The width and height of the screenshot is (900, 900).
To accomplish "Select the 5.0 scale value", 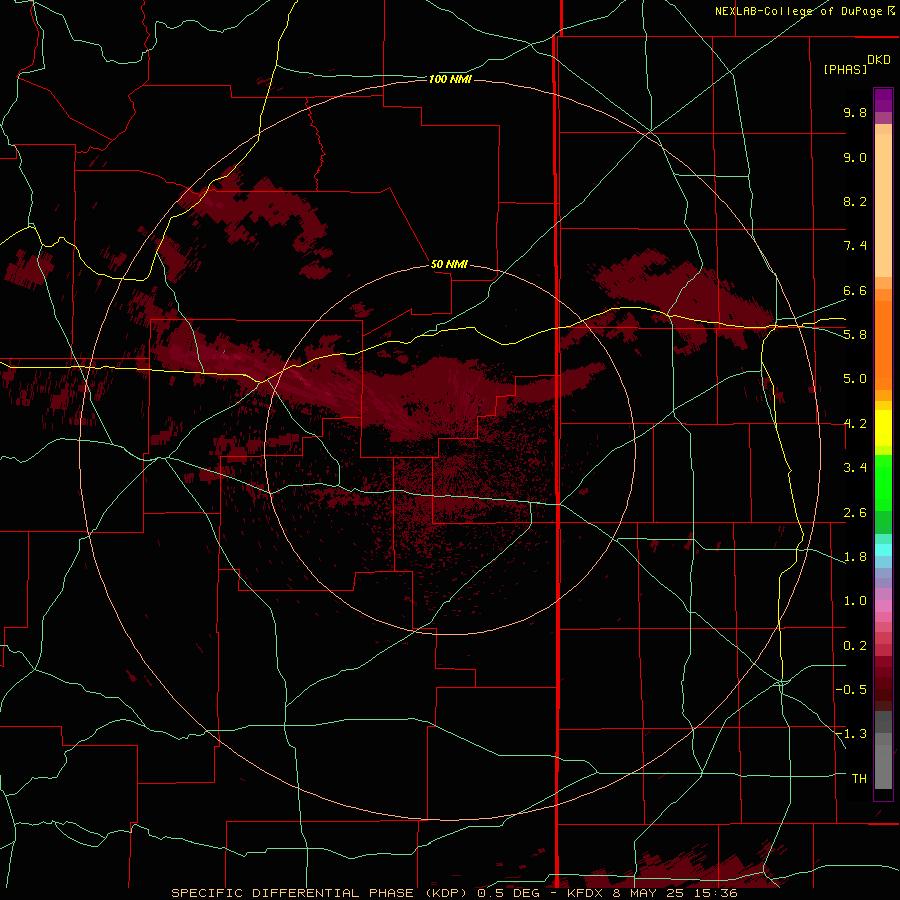I will (x=855, y=379).
